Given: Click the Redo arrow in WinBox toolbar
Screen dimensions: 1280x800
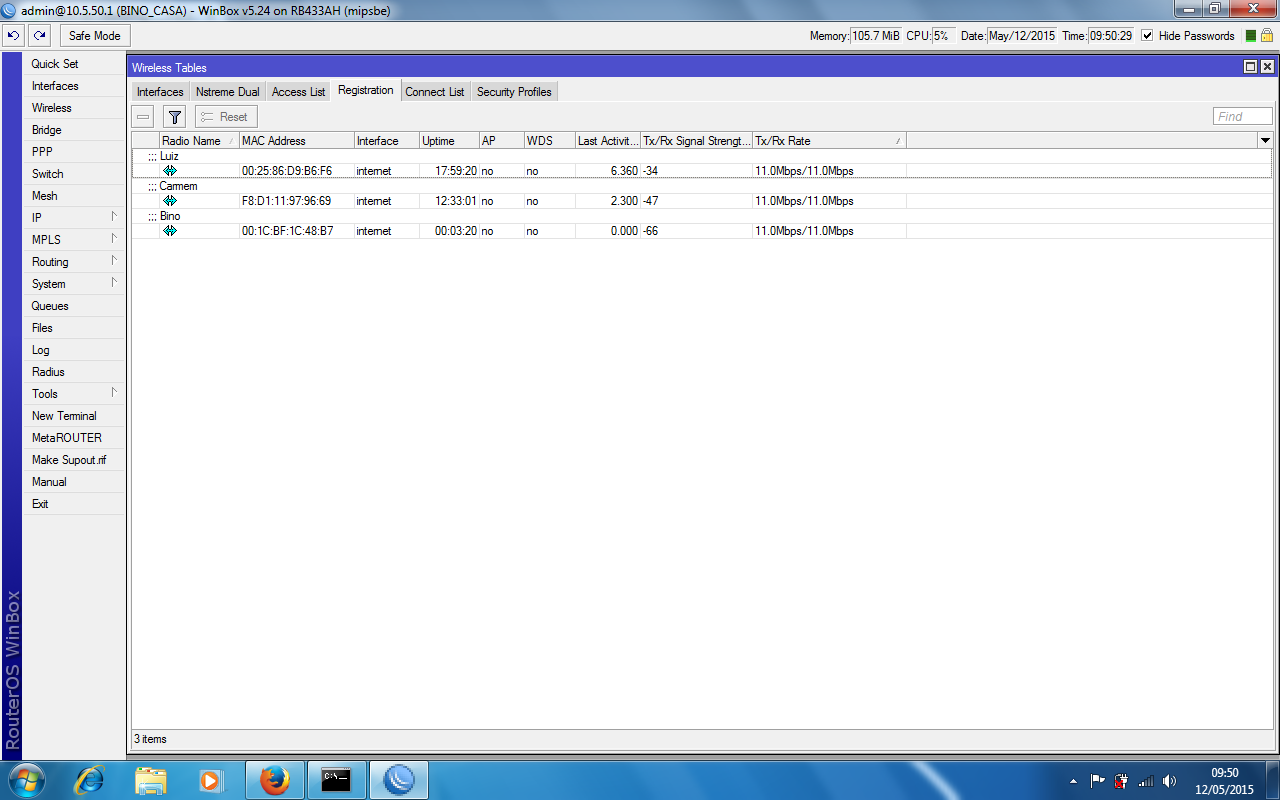Looking at the screenshot, I should (x=39, y=35).
